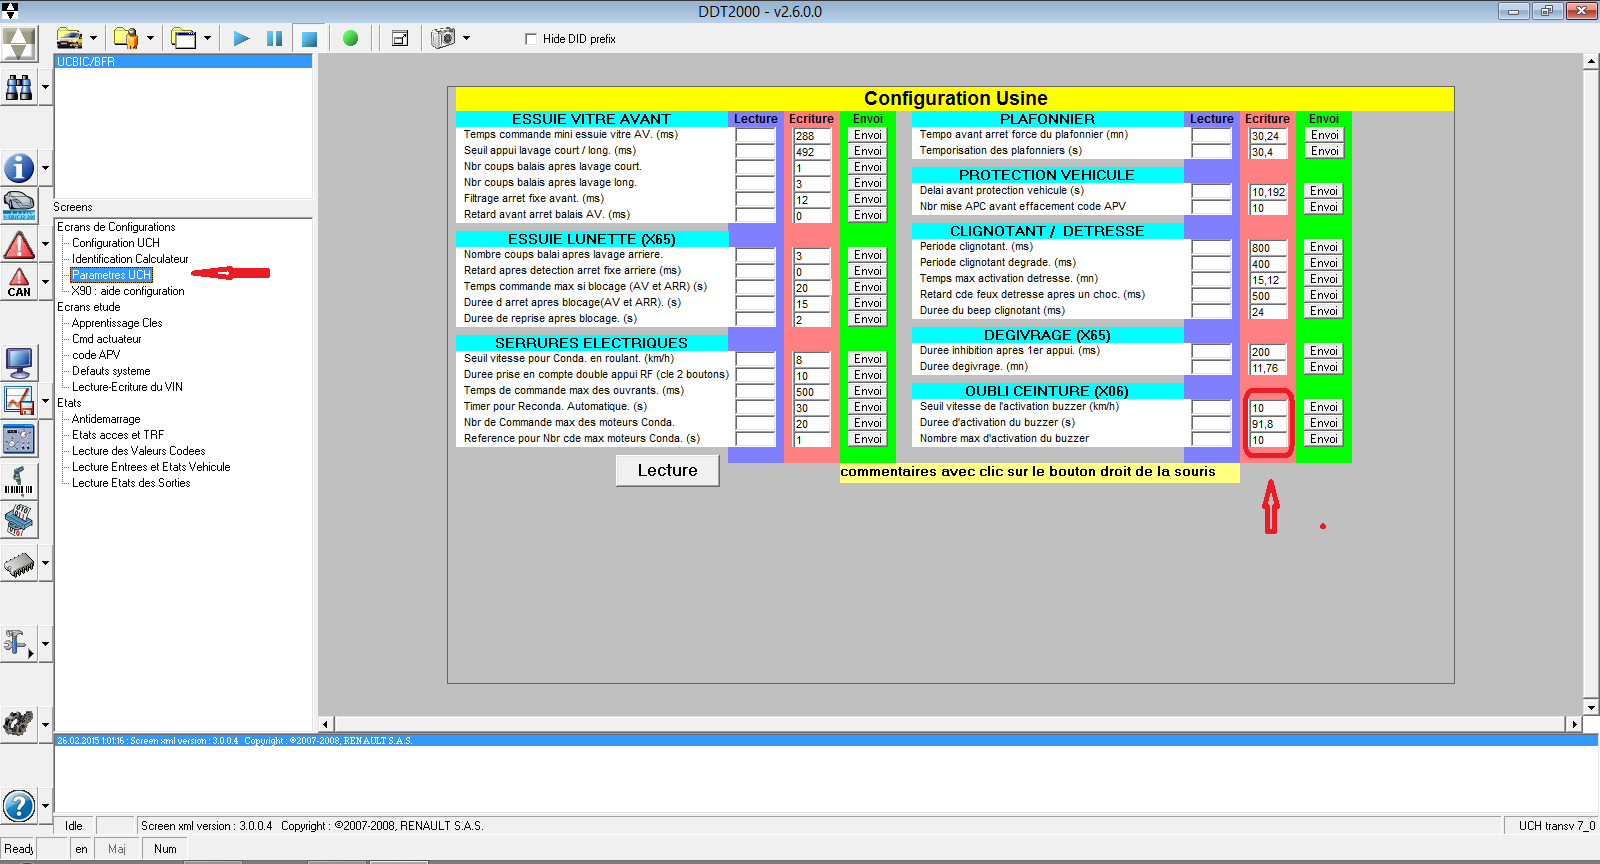The height and width of the screenshot is (864, 1600).
Task: Open dropdown arrow next to camera icon
Action: [466, 39]
